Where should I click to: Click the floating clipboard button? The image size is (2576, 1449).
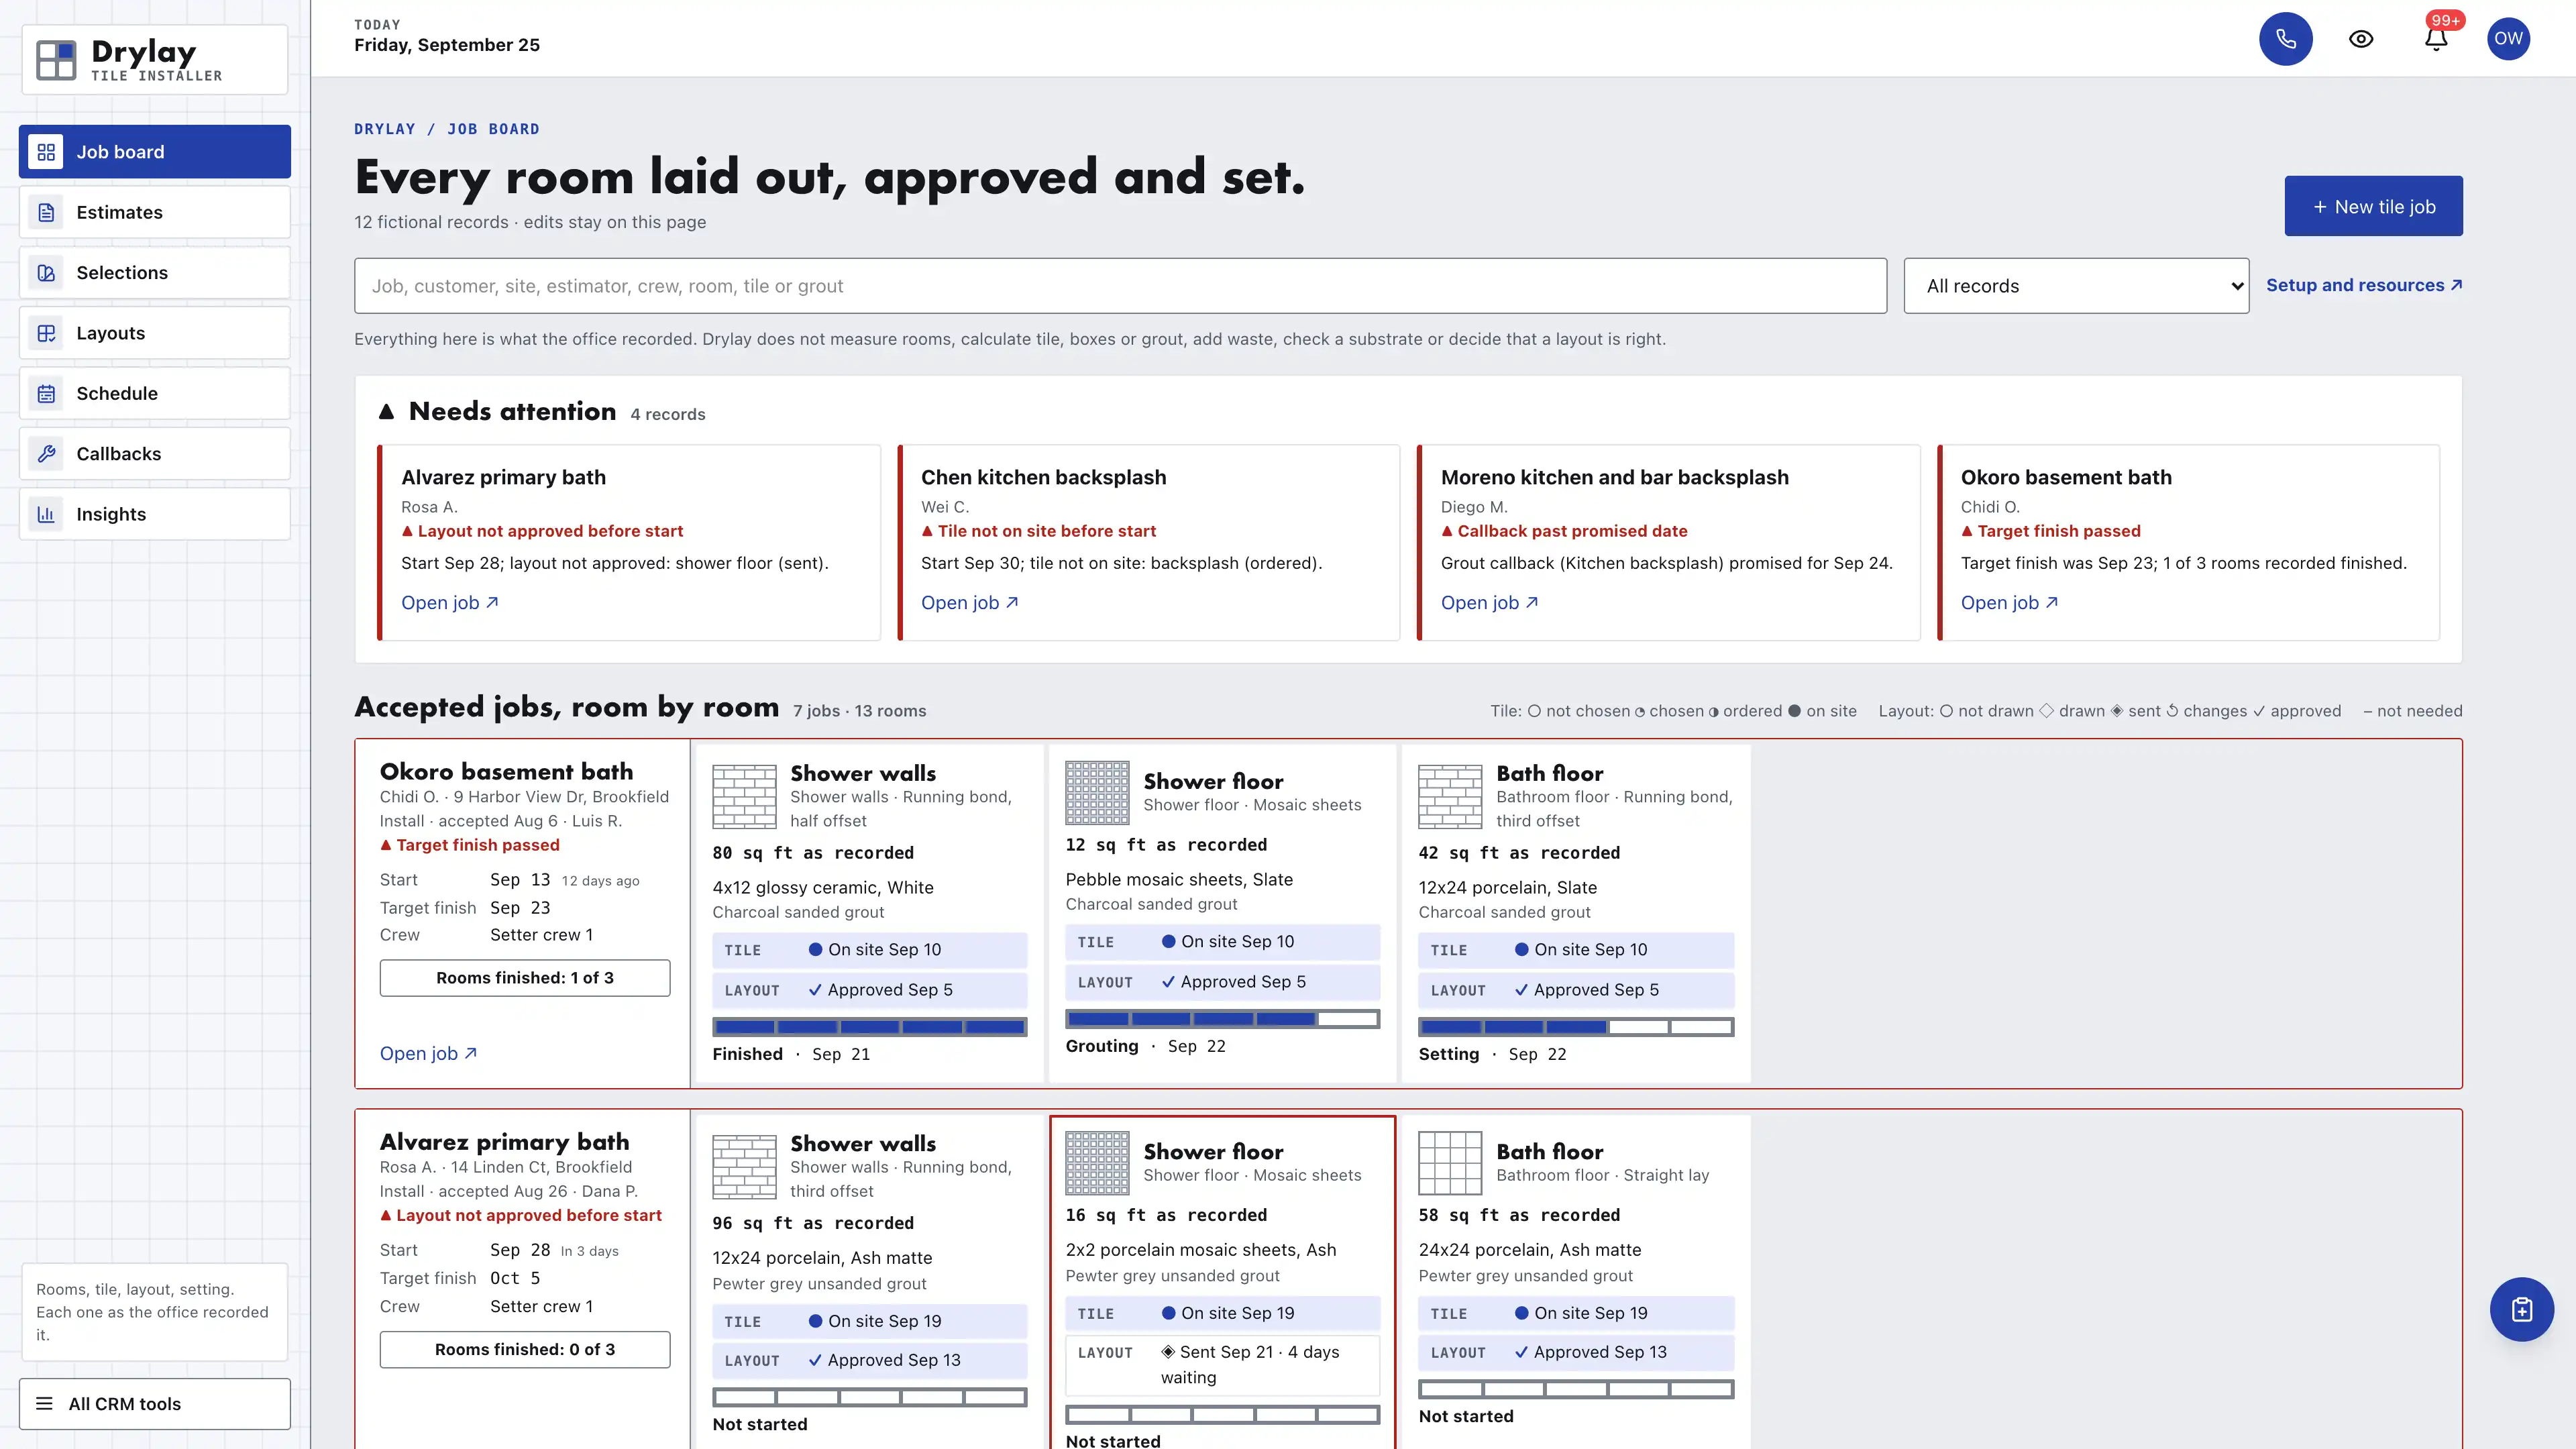coord(2521,1309)
